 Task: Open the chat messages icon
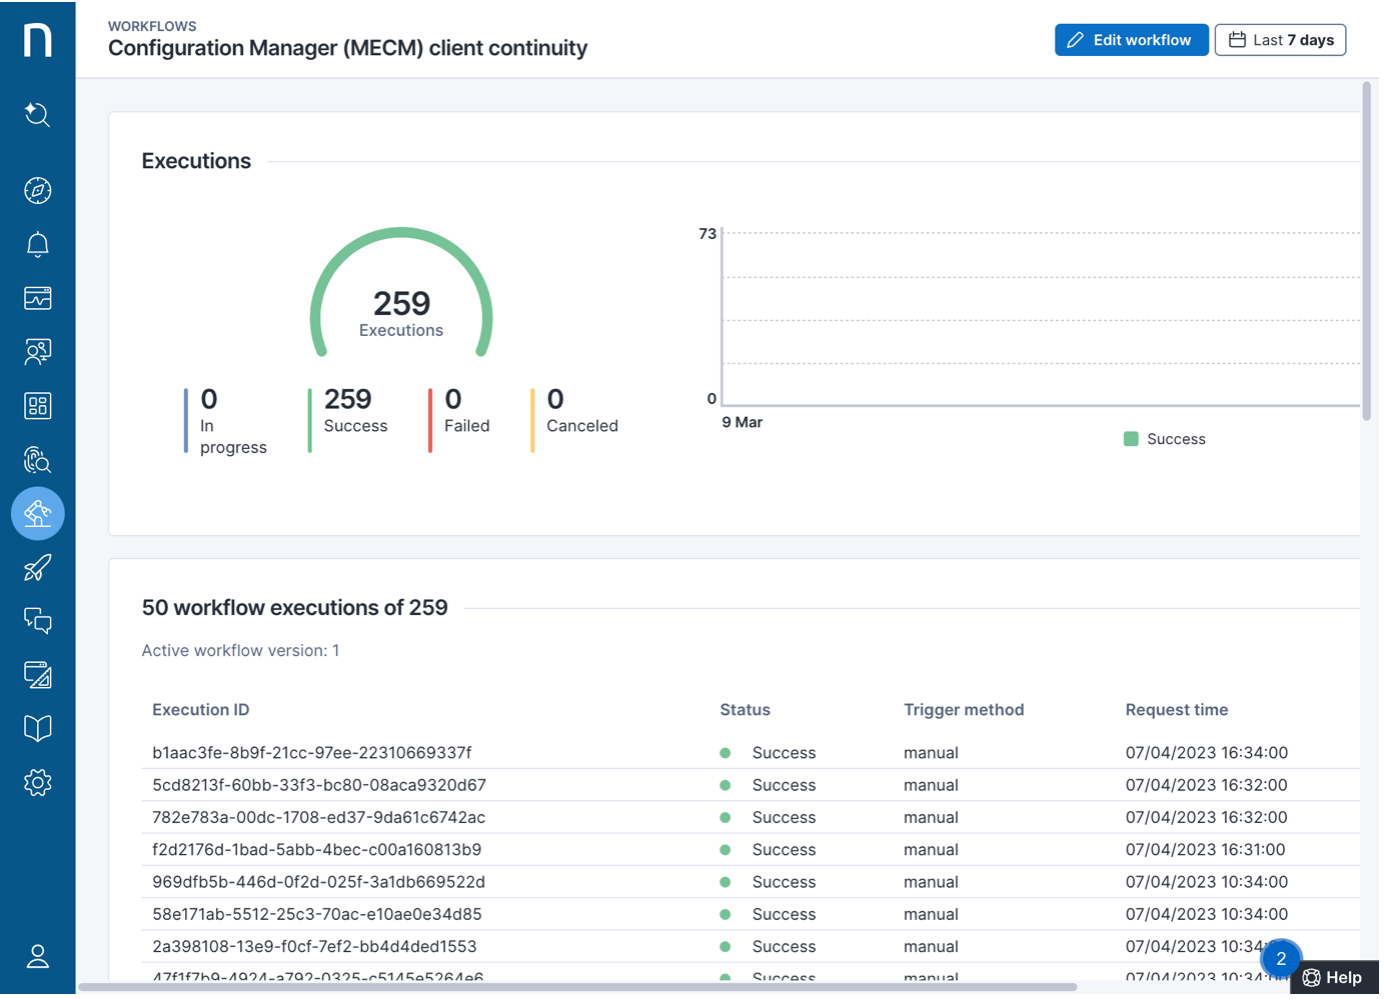pos(37,622)
